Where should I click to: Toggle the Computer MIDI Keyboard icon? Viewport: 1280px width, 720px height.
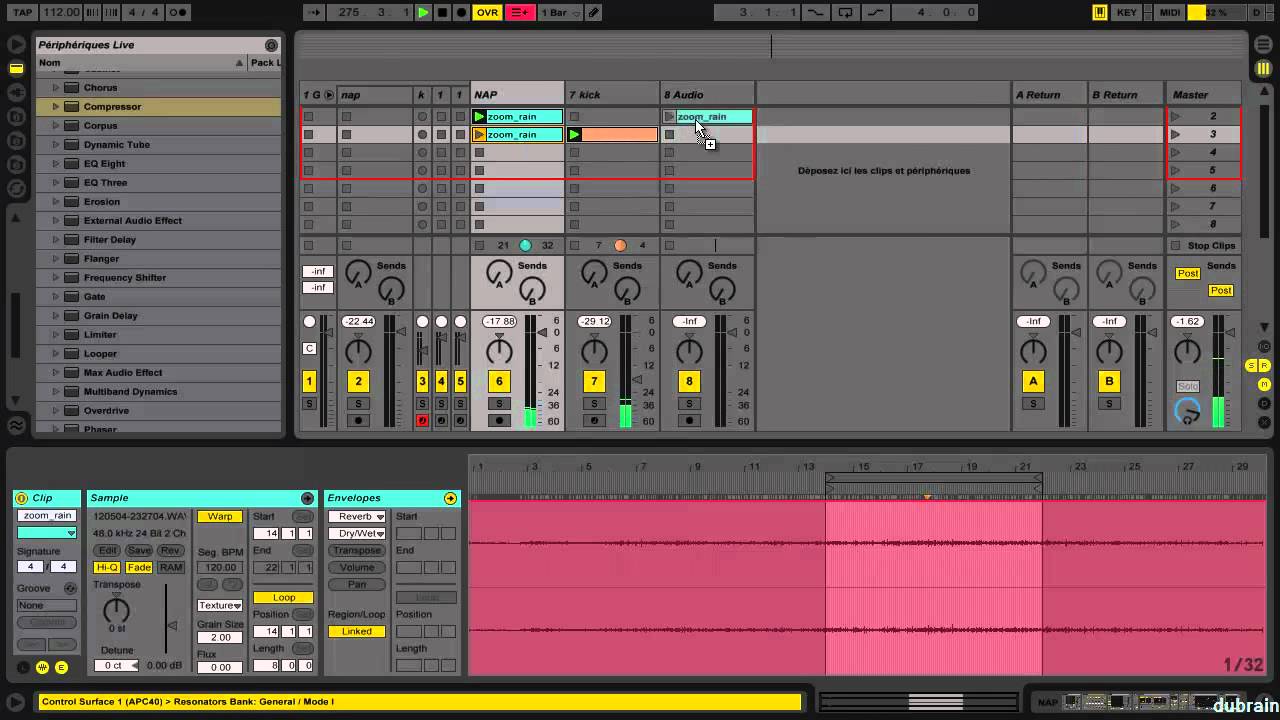1100,12
